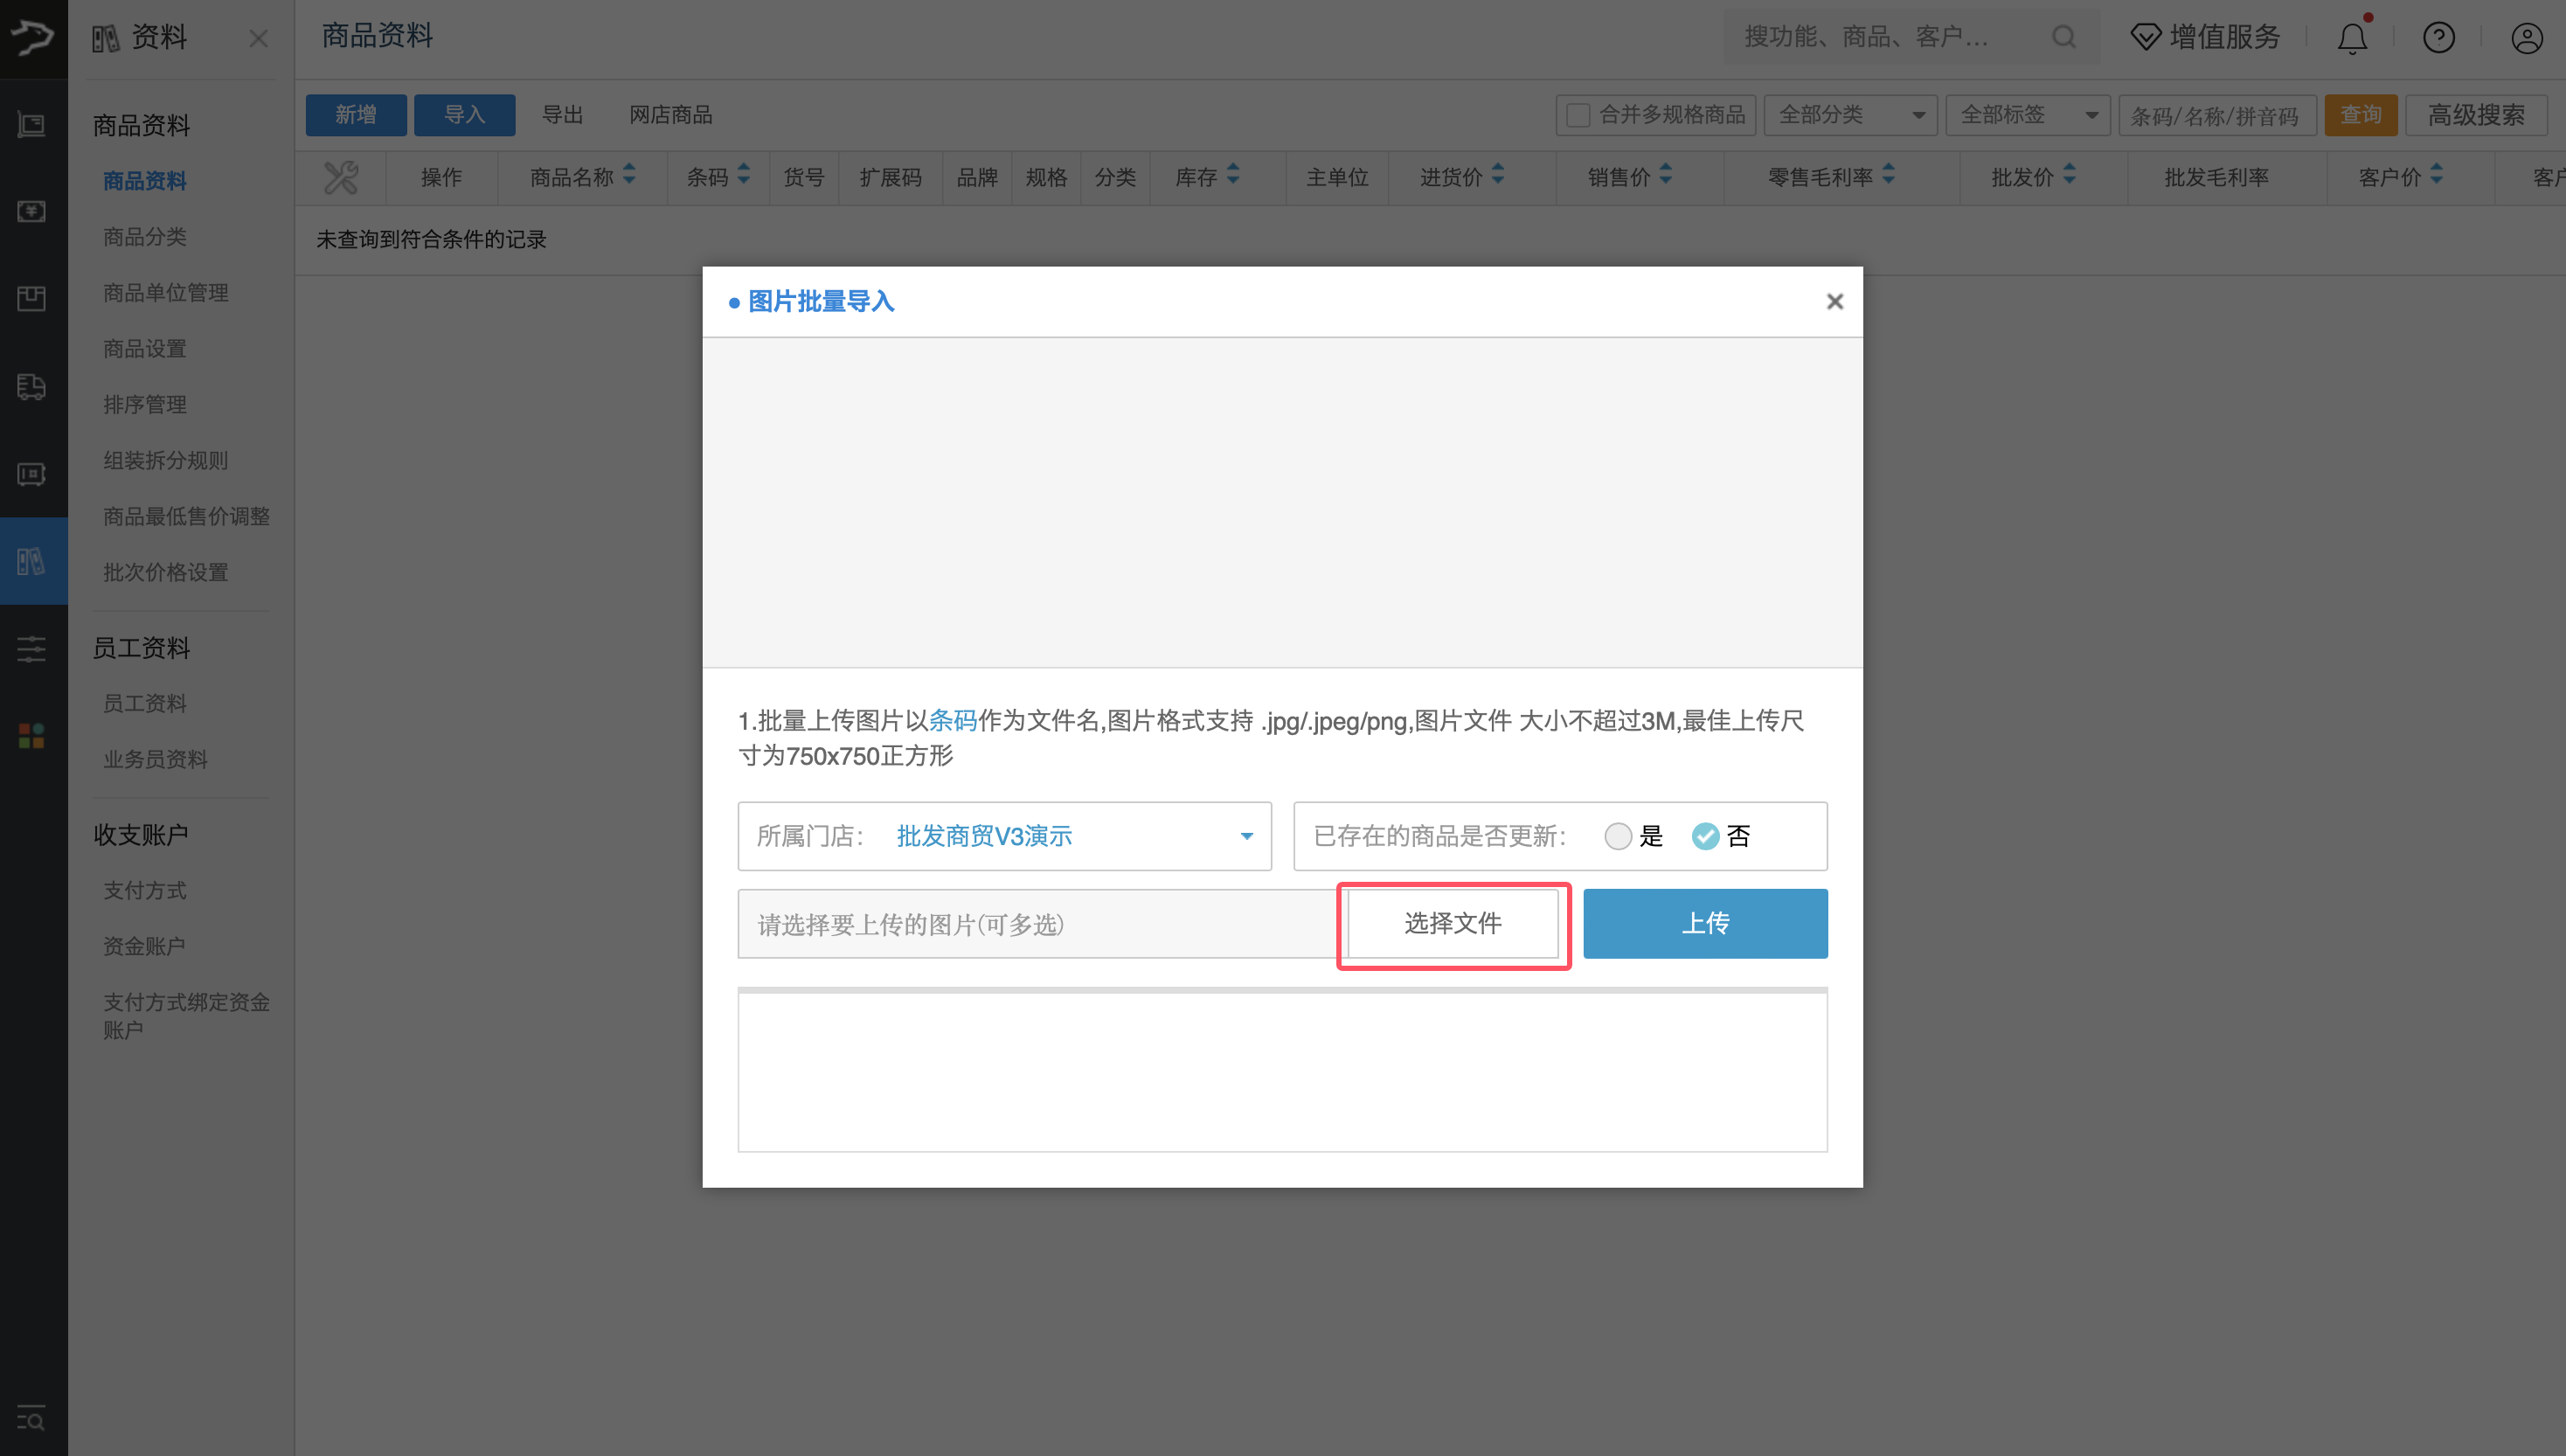Click the blue 条码 link in instructions
2566x1456 pixels.
pos(952,721)
